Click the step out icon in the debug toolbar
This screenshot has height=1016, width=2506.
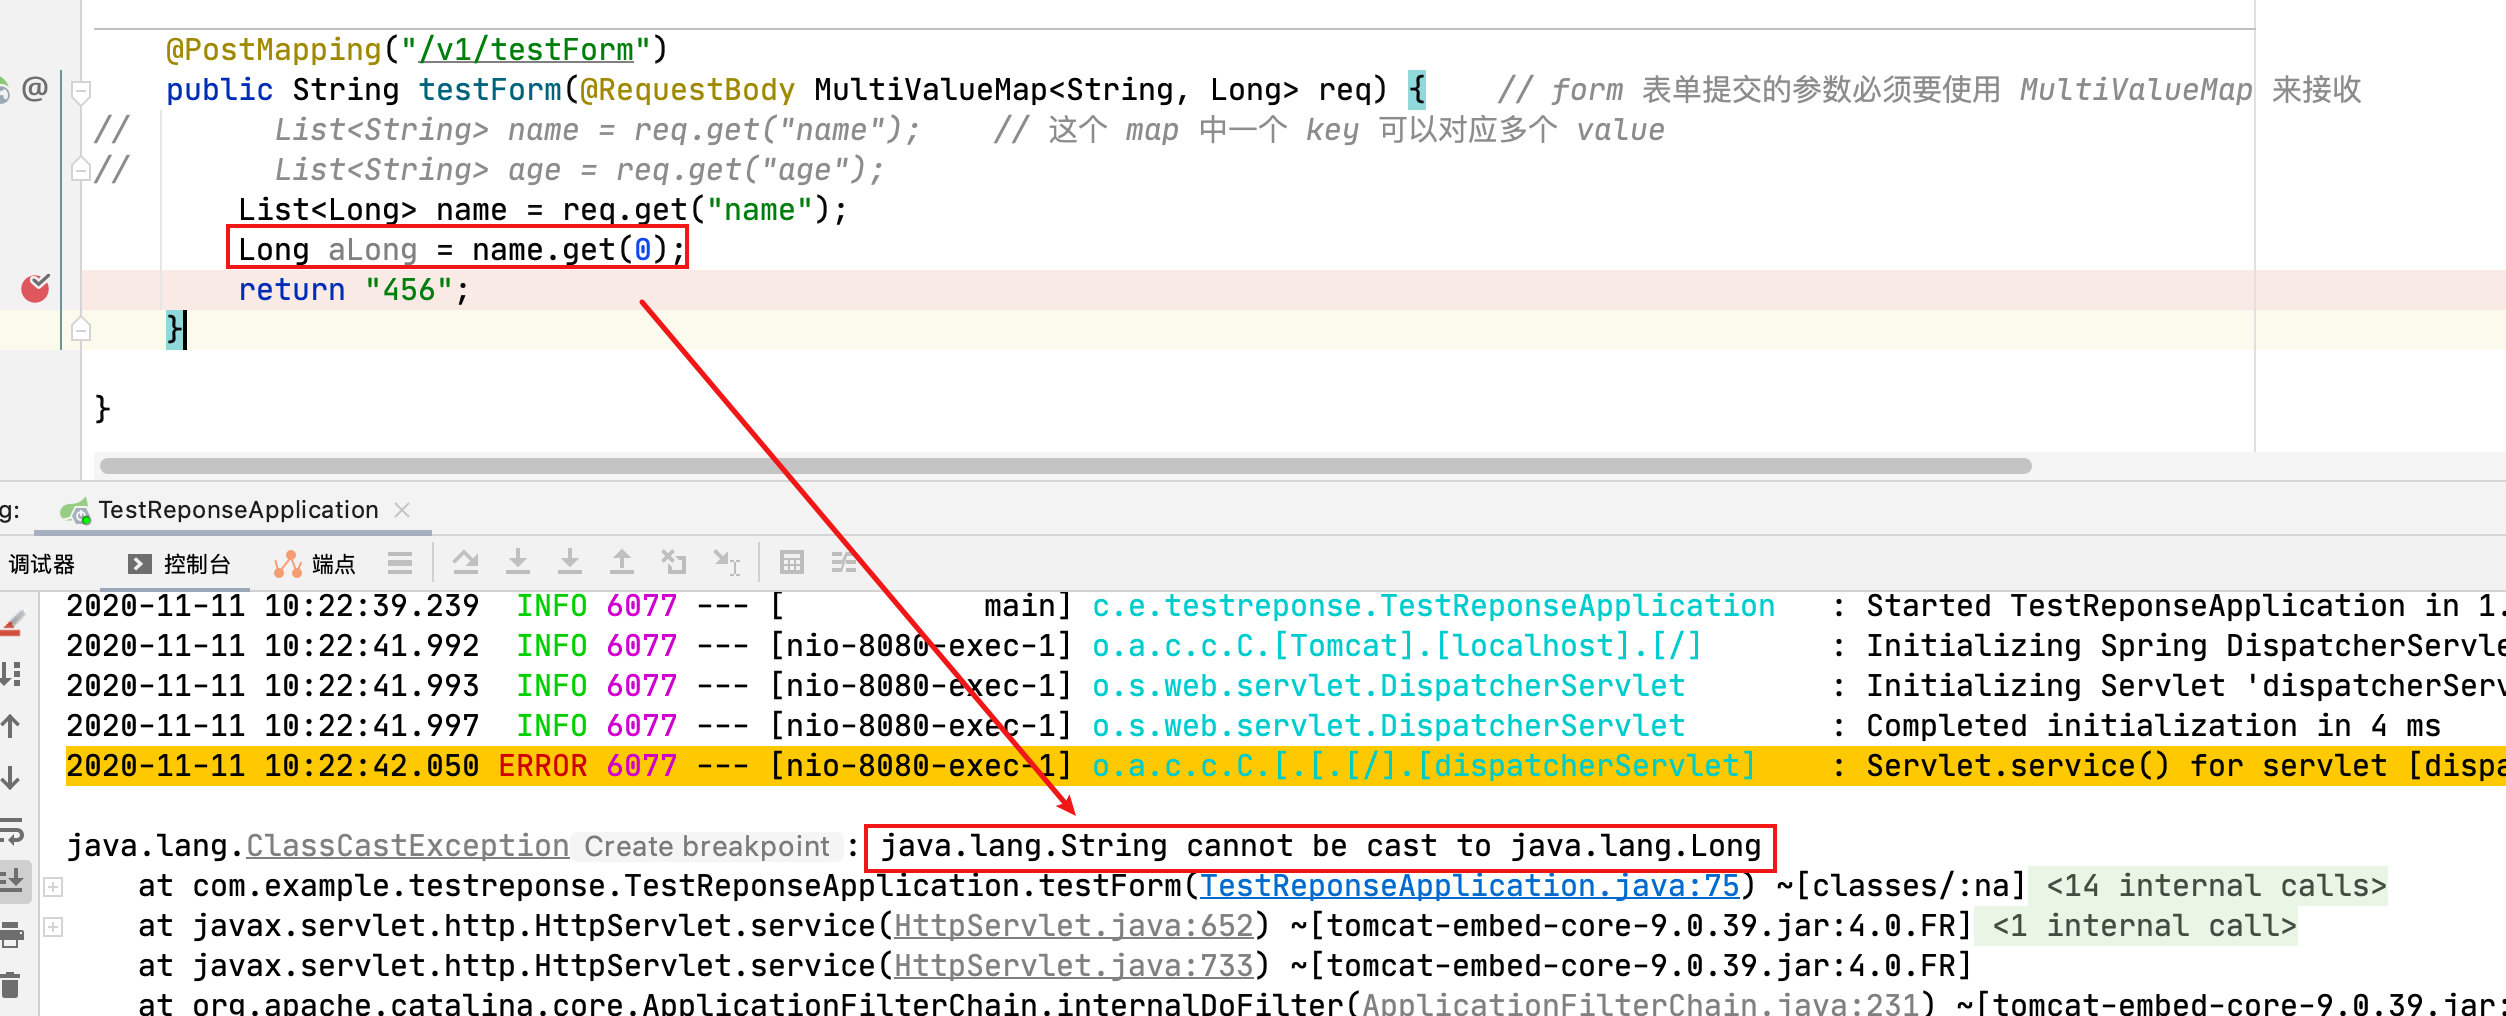(622, 562)
